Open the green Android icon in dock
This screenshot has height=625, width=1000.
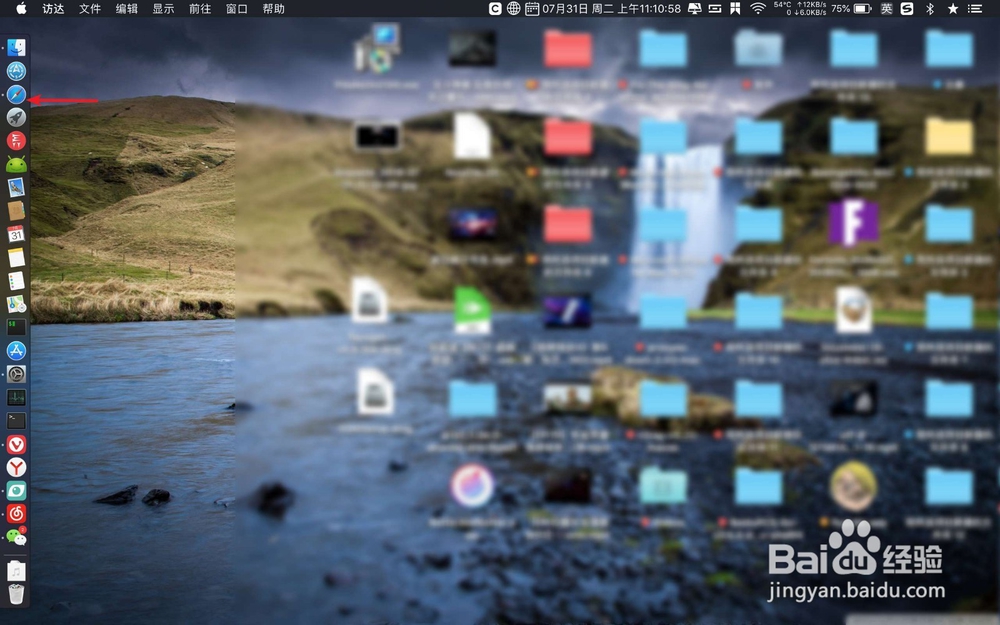point(16,165)
